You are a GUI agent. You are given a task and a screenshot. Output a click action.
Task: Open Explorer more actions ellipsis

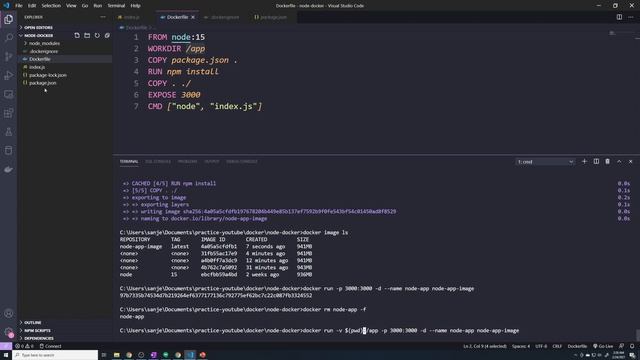tap(103, 17)
